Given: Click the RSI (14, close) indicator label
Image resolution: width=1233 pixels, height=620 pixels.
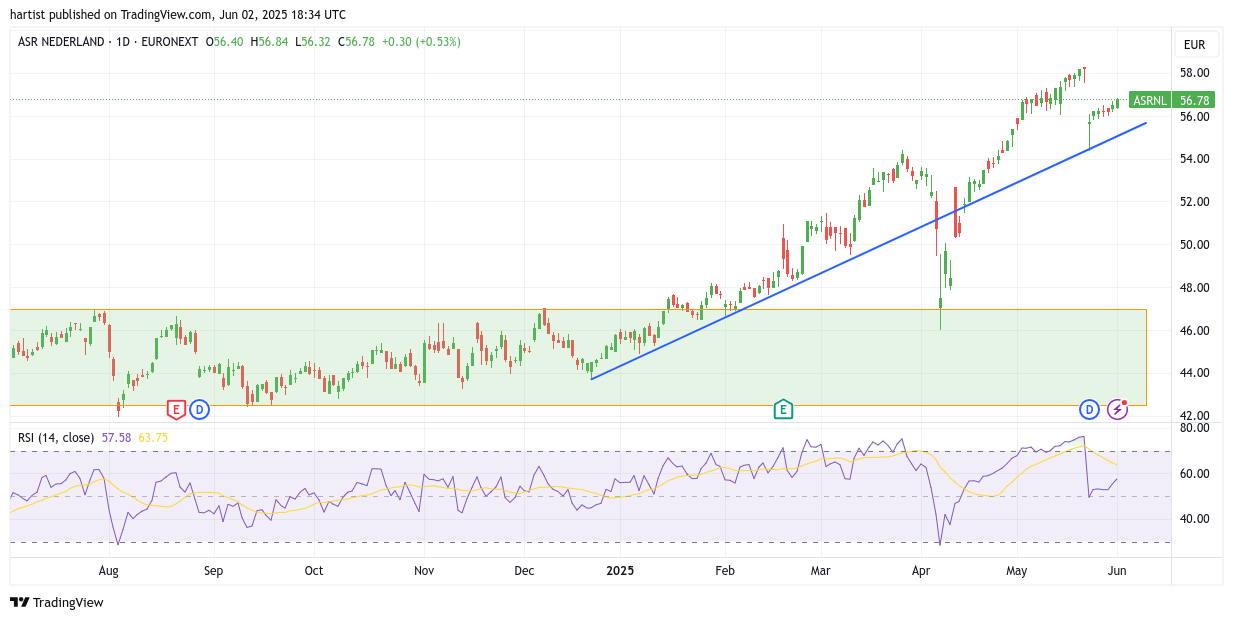Looking at the screenshot, I should click(x=56, y=437).
